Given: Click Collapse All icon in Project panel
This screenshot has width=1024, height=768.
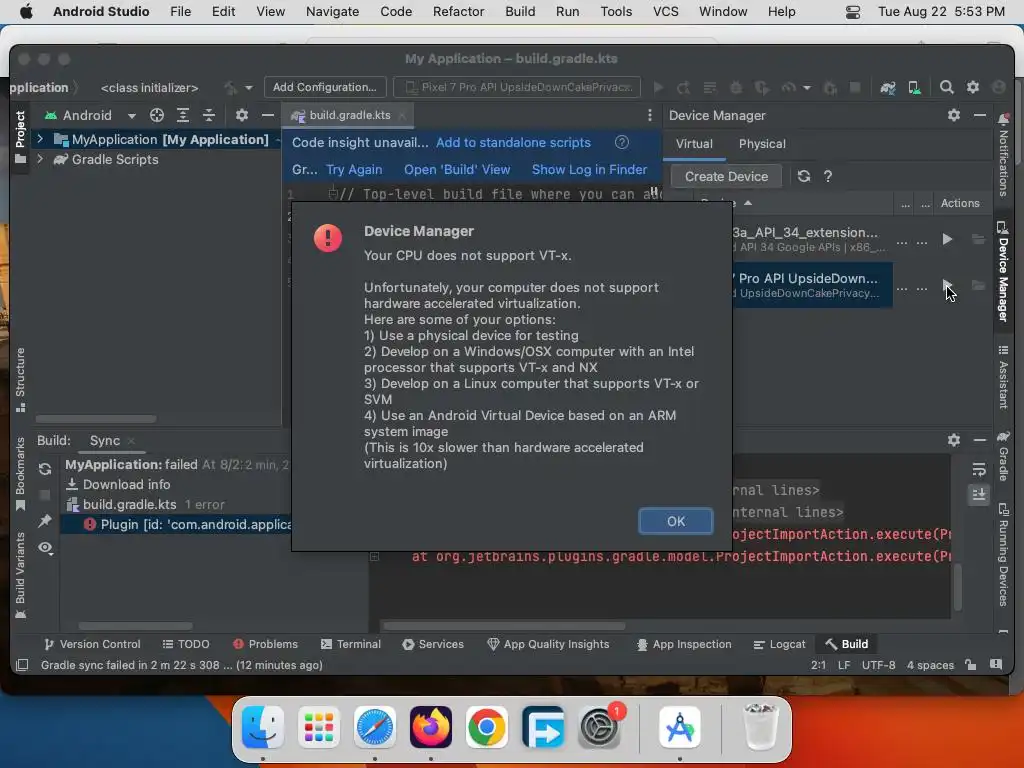Looking at the screenshot, I should (209, 115).
